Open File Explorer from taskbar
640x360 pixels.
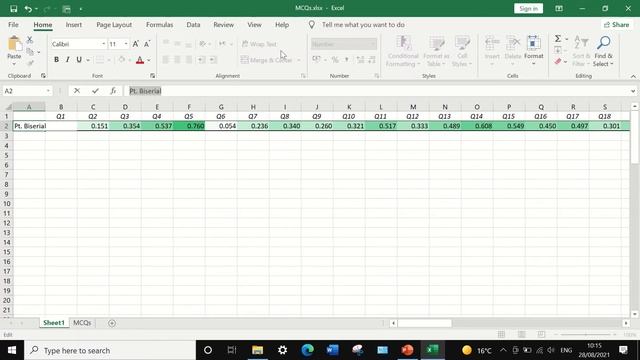coord(258,350)
